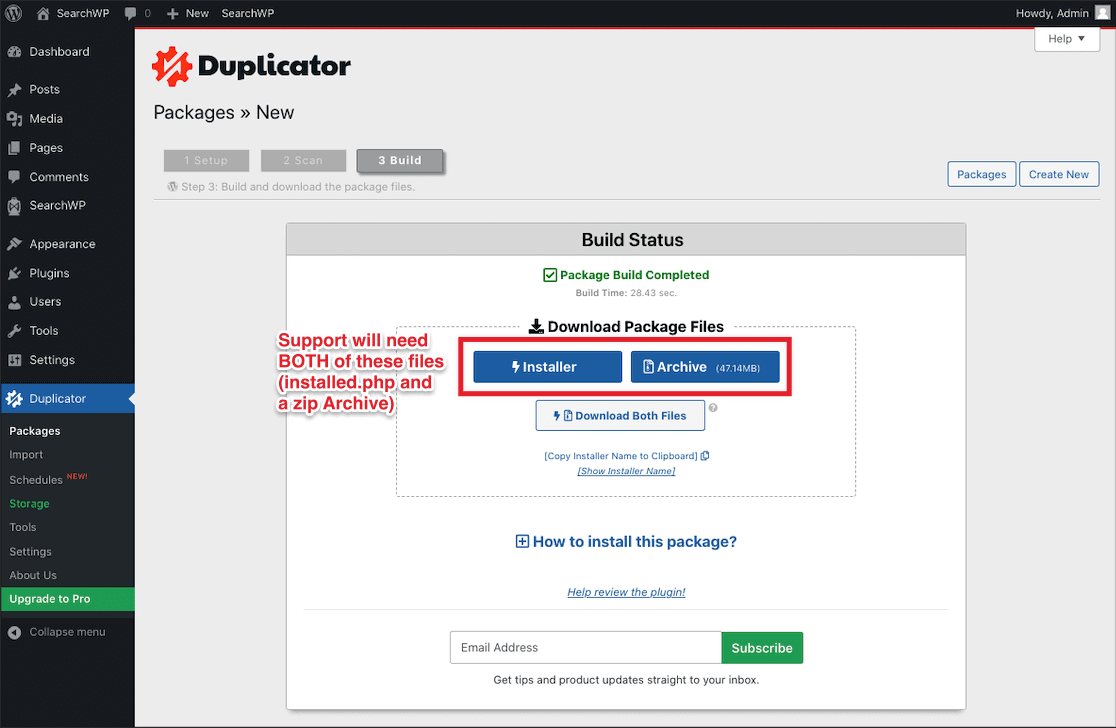This screenshot has height=728, width=1116.
Task: Click the Plugins icon in sidebar
Action: pyautogui.click(x=14, y=273)
